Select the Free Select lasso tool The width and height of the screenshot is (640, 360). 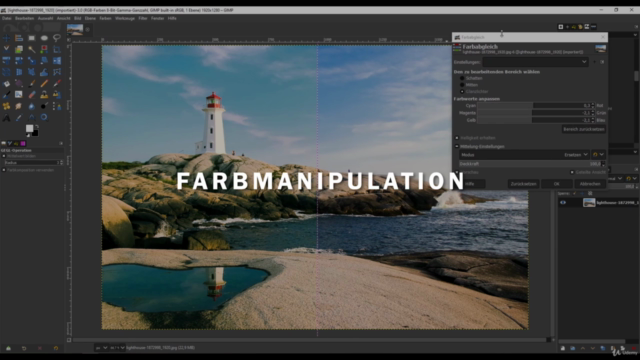tap(57, 38)
